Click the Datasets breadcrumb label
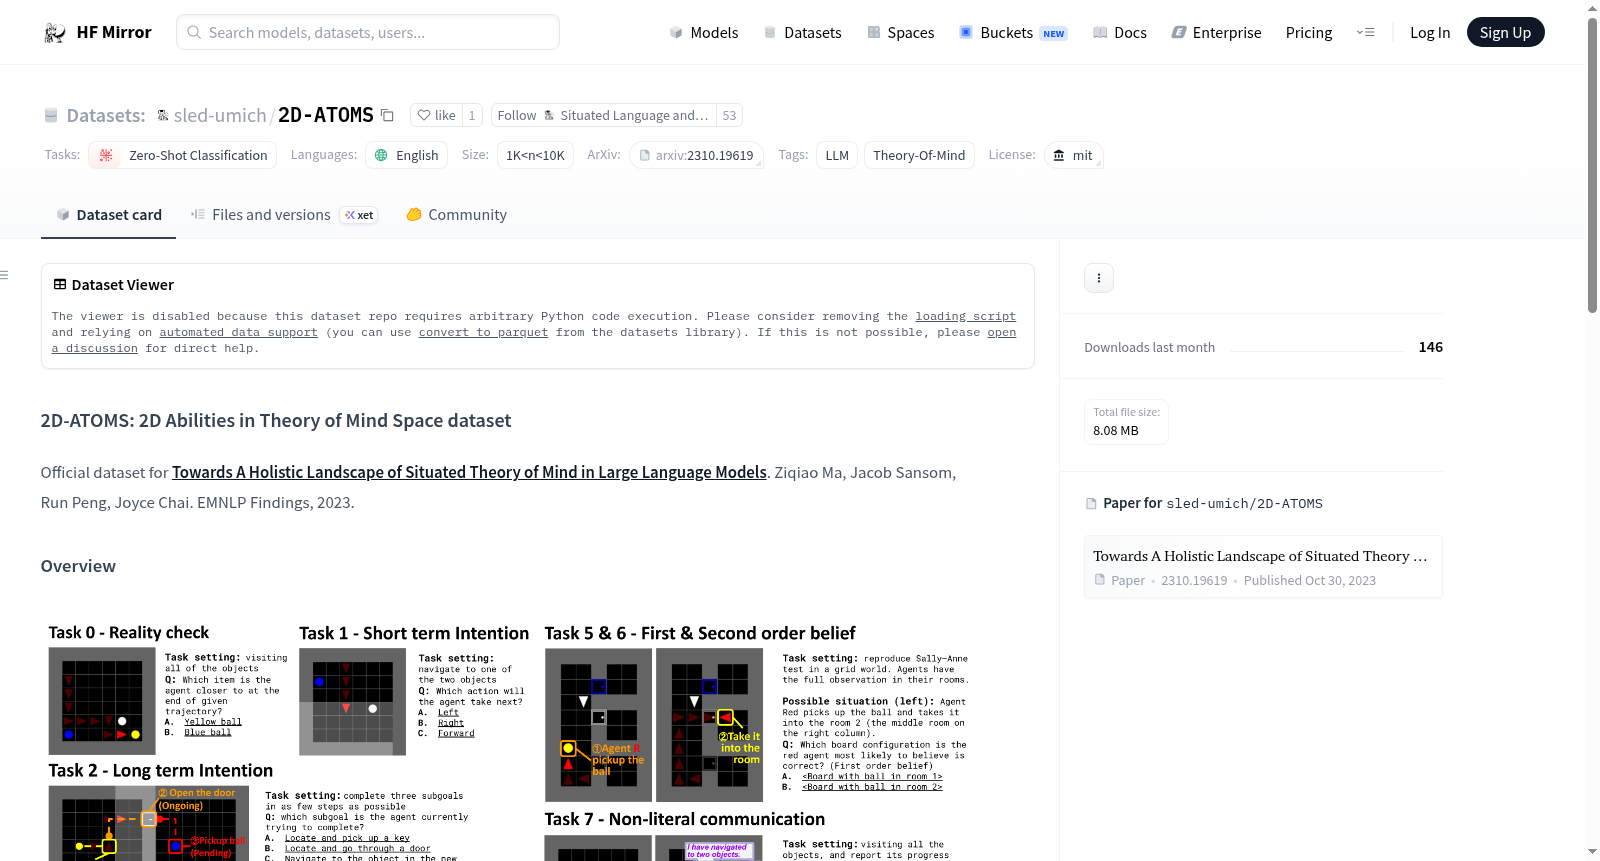The image size is (1600, 861). [x=105, y=115]
